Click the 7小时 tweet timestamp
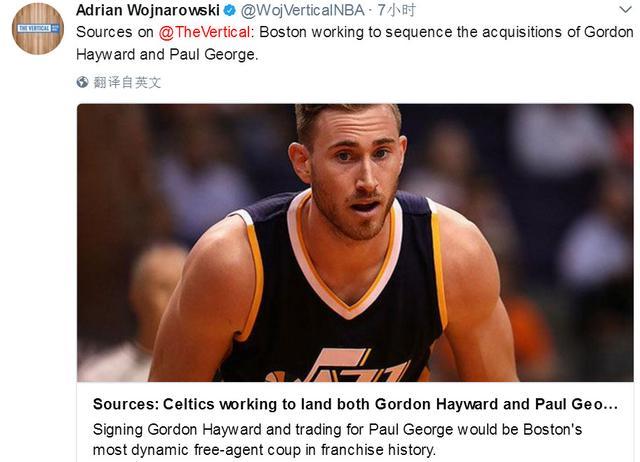The image size is (640, 462). 396,10
